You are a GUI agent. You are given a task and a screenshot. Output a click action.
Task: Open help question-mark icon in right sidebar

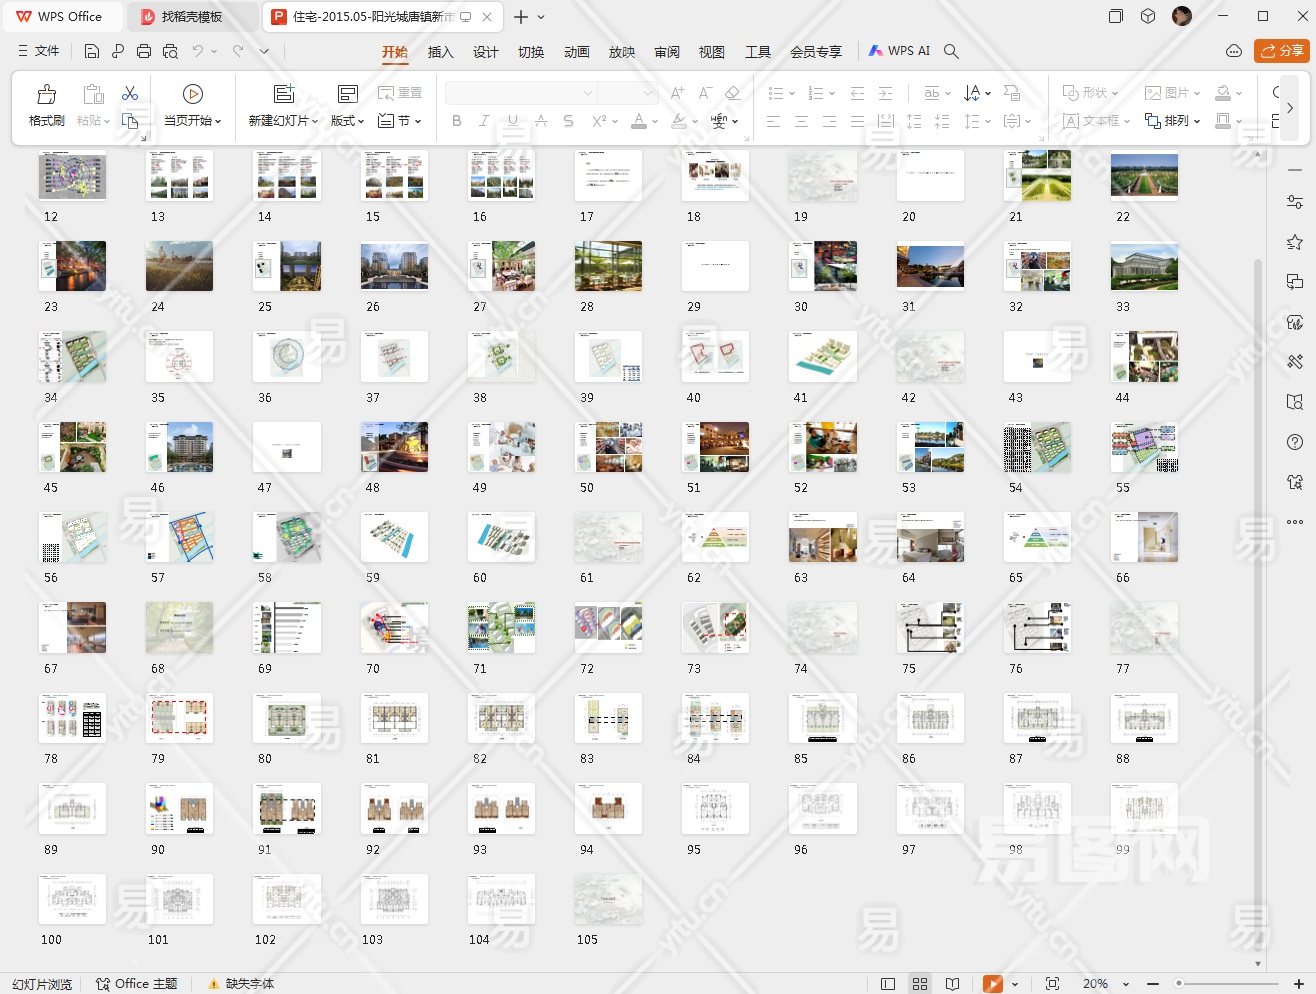click(1294, 442)
